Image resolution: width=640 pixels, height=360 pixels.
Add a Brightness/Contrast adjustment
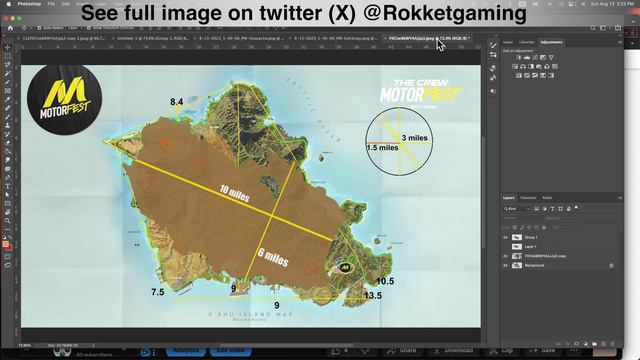coord(519,58)
